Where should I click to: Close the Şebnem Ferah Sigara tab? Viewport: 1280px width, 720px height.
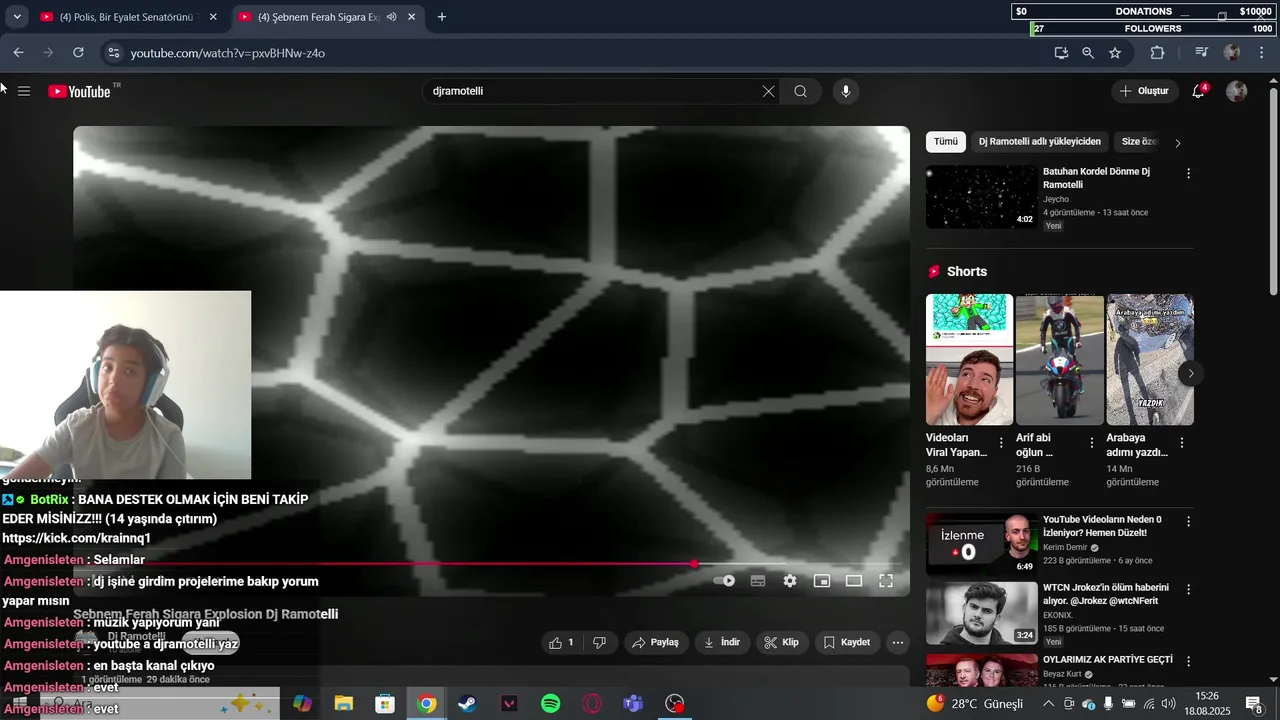[411, 17]
